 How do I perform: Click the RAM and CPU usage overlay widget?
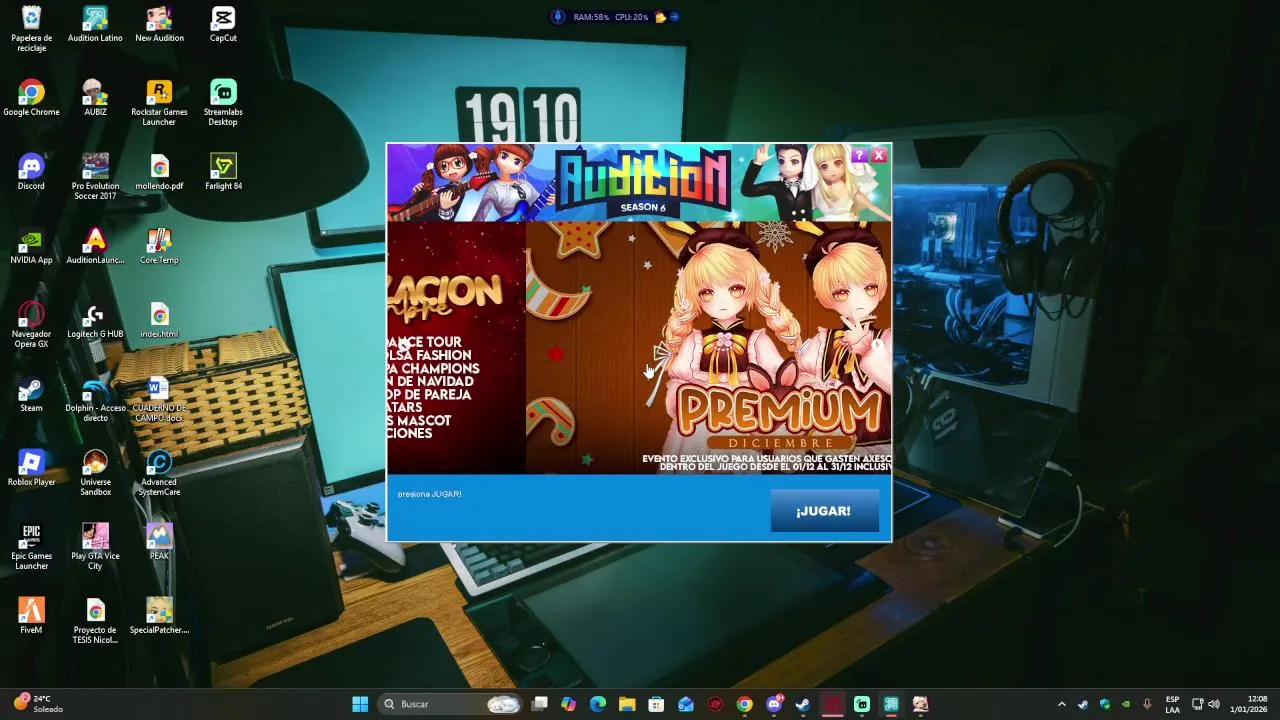coord(615,16)
